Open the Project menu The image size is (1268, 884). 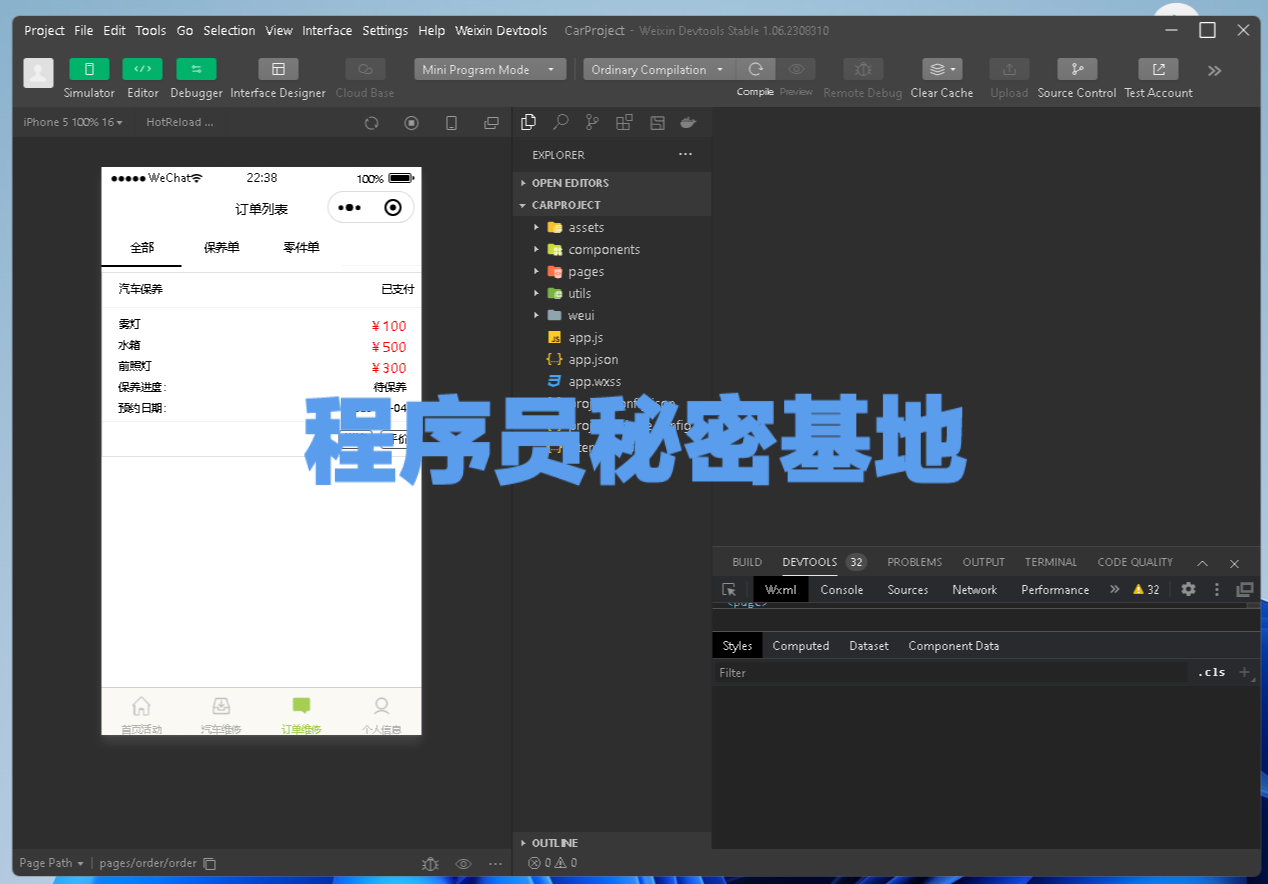pos(44,30)
